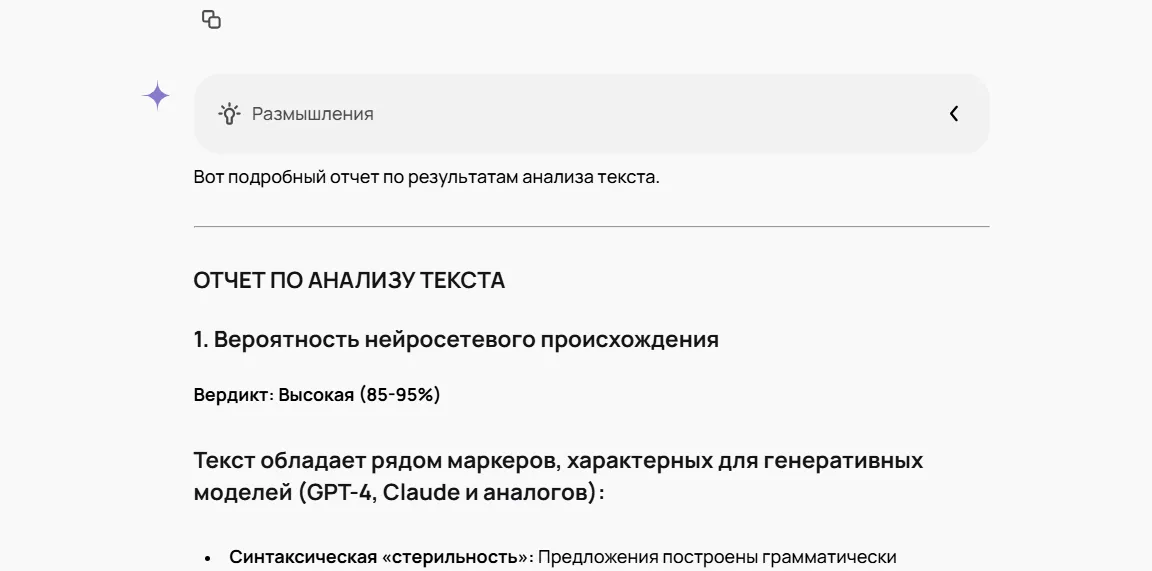
Task: Open the Размышления thinking label
Action: [x=313, y=114]
